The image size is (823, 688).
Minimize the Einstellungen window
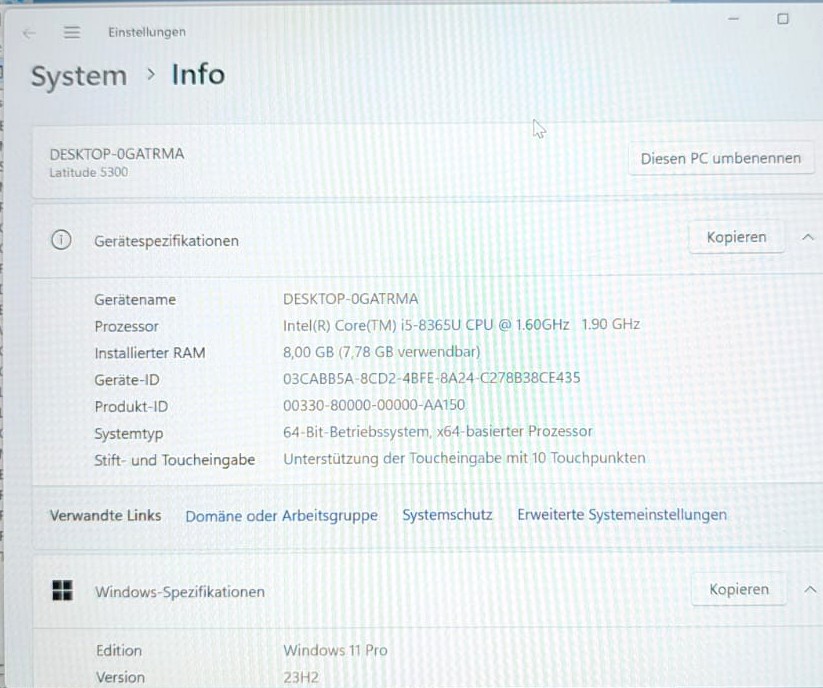pos(734,19)
